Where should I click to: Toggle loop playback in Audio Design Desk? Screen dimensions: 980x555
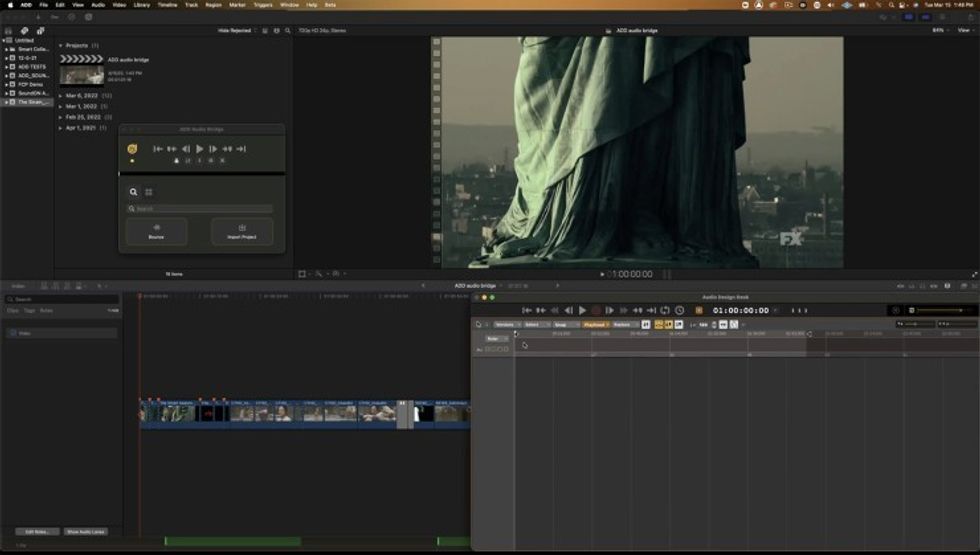[665, 310]
